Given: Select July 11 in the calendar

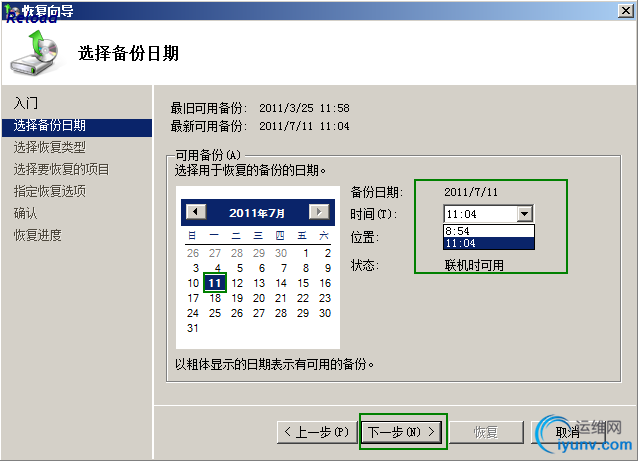Looking at the screenshot, I should [x=215, y=283].
